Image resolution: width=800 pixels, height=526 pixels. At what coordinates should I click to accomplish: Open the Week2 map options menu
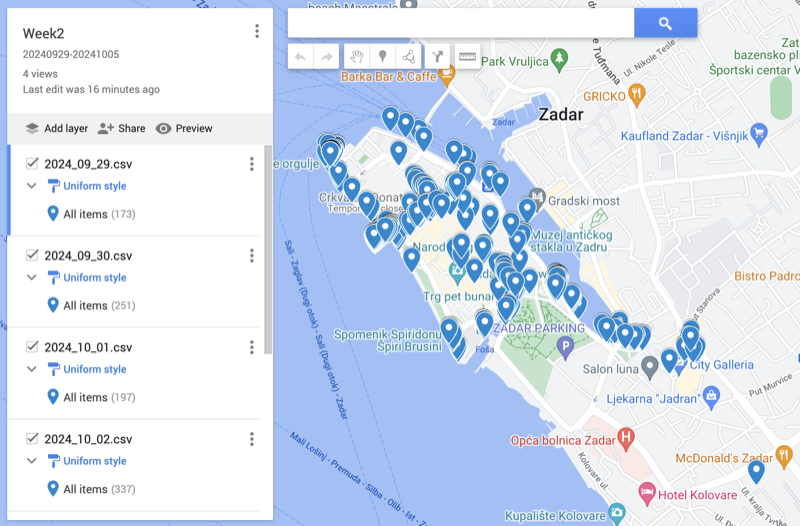257,32
